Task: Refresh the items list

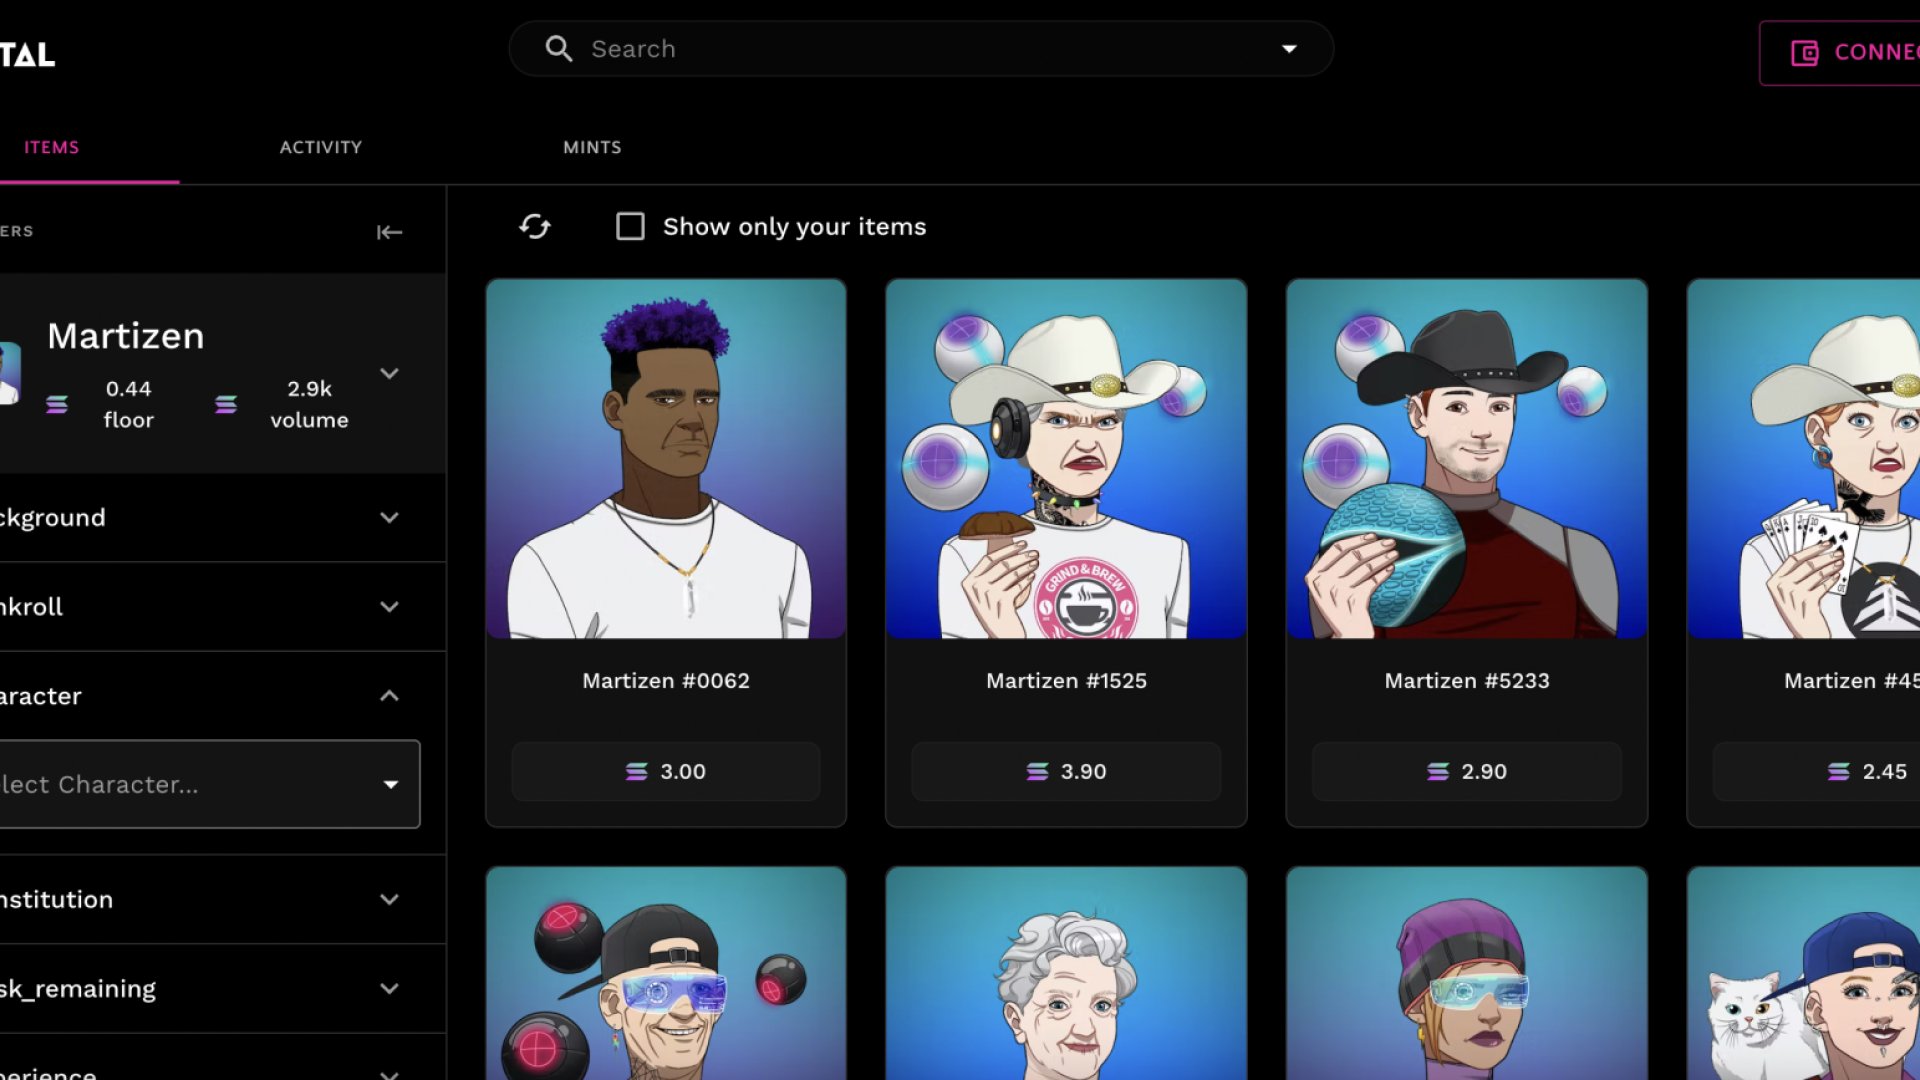Action: pyautogui.click(x=535, y=227)
